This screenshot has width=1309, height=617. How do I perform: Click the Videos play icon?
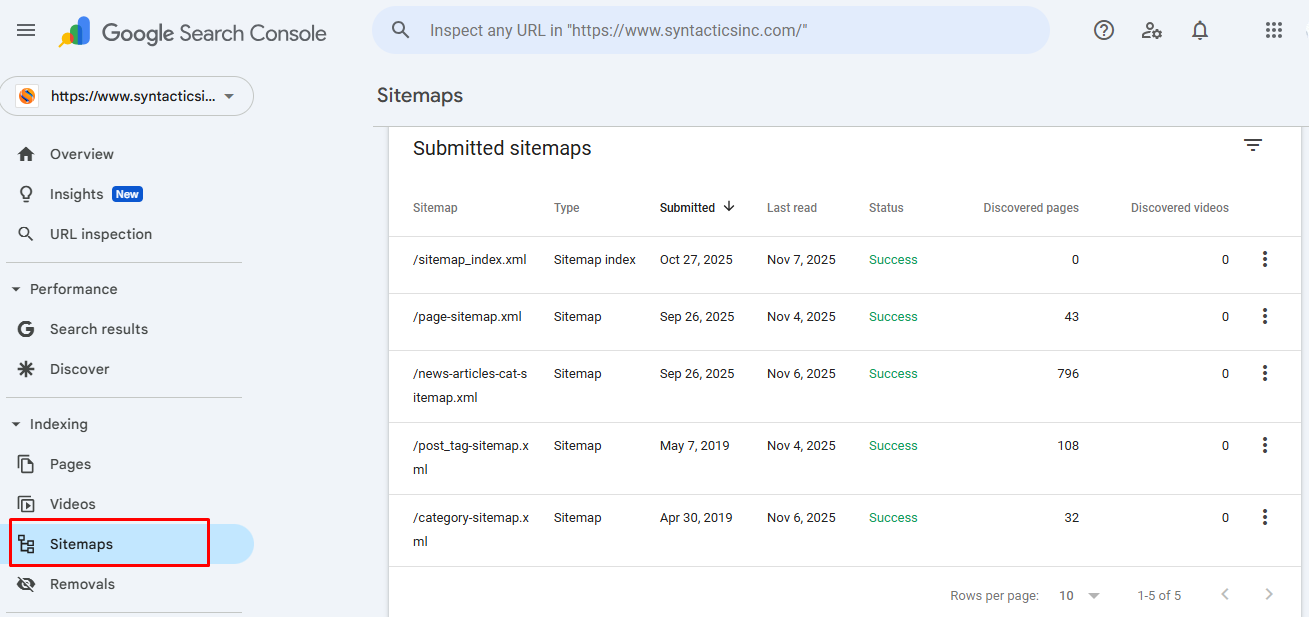click(x=26, y=504)
